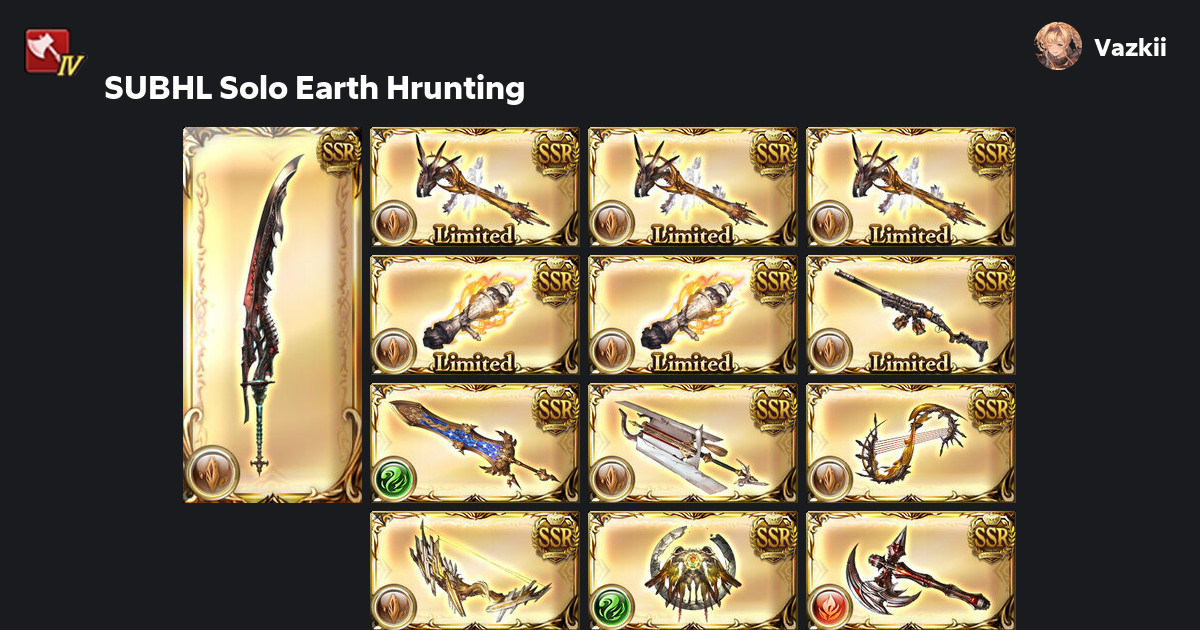Select the Limited black rifle weapon

tap(911, 315)
